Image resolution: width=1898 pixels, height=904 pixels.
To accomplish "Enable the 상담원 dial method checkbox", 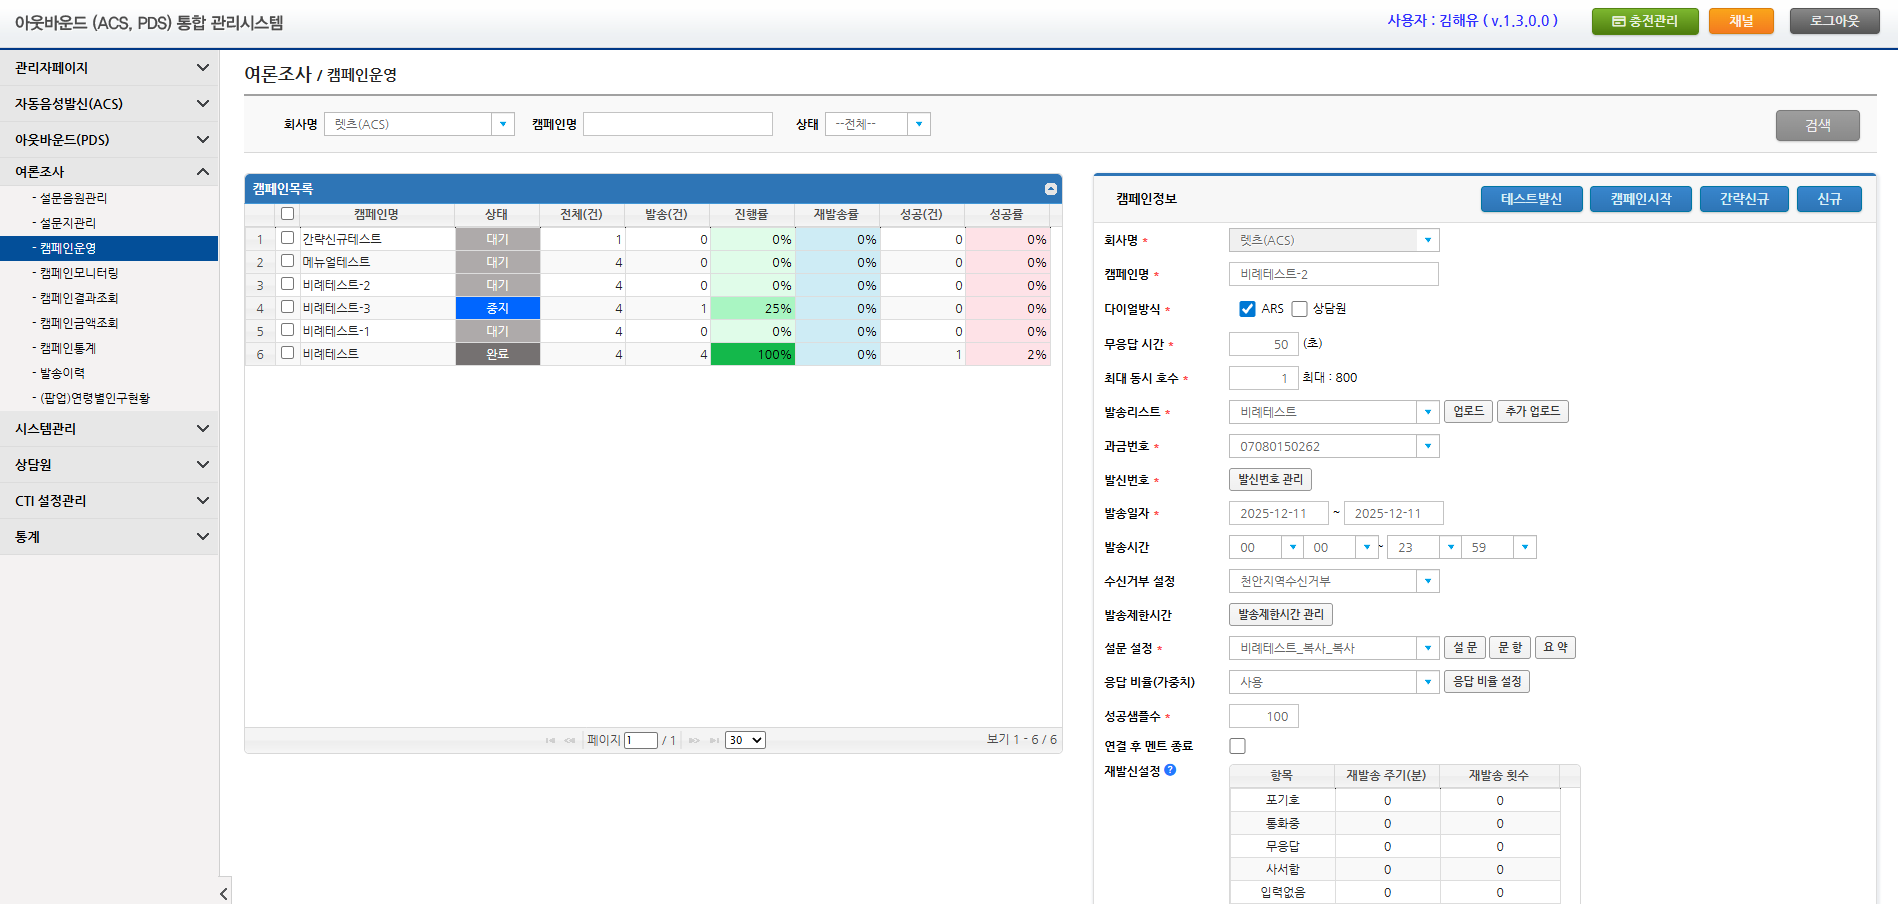I will tap(1299, 309).
